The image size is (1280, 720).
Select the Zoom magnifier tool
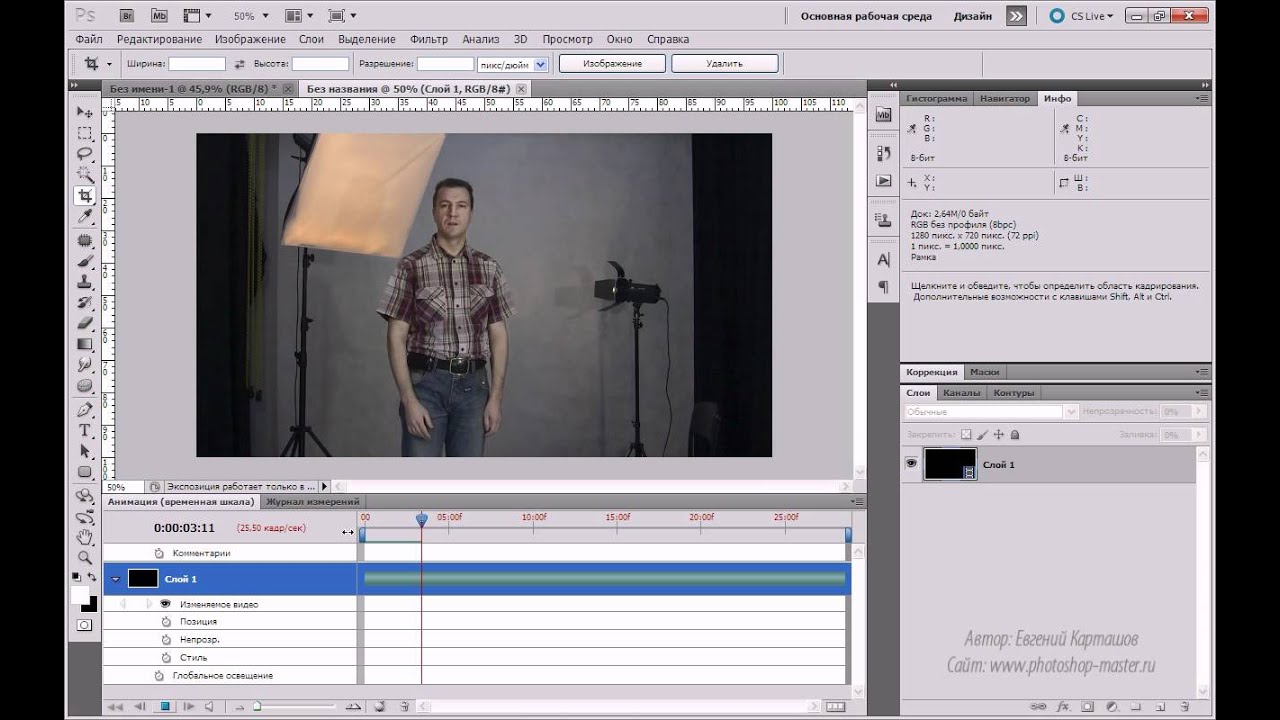[x=85, y=558]
